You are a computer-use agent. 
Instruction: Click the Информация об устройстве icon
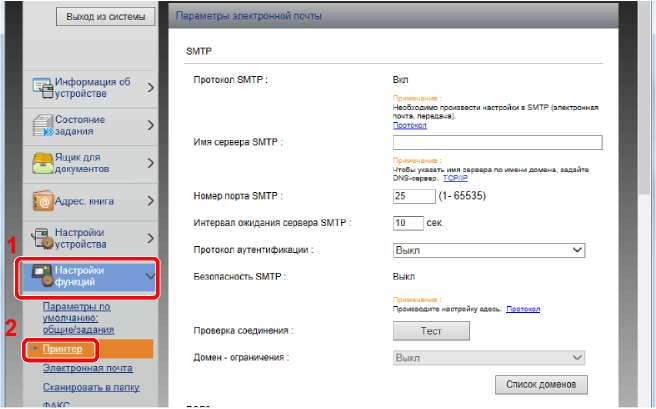click(41, 88)
